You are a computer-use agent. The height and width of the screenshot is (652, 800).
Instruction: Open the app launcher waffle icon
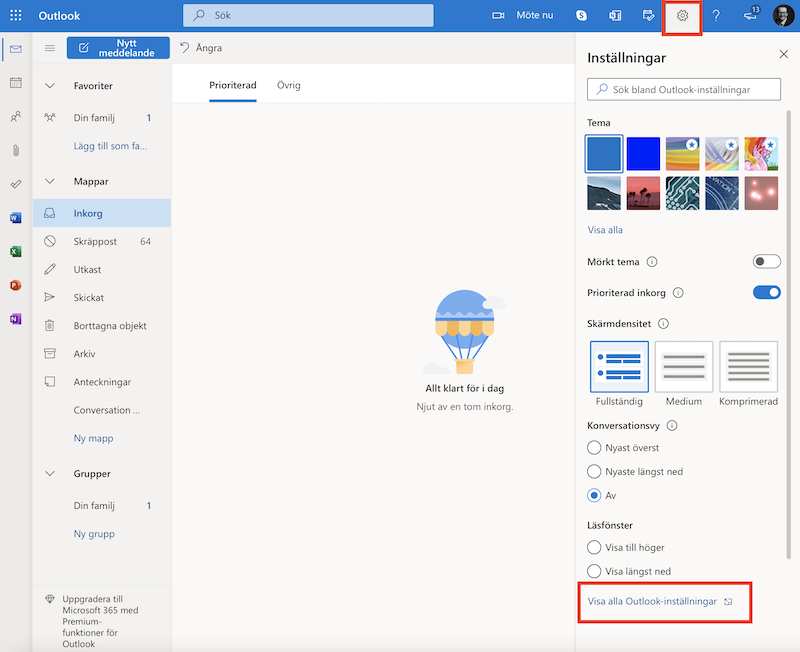tap(16, 16)
